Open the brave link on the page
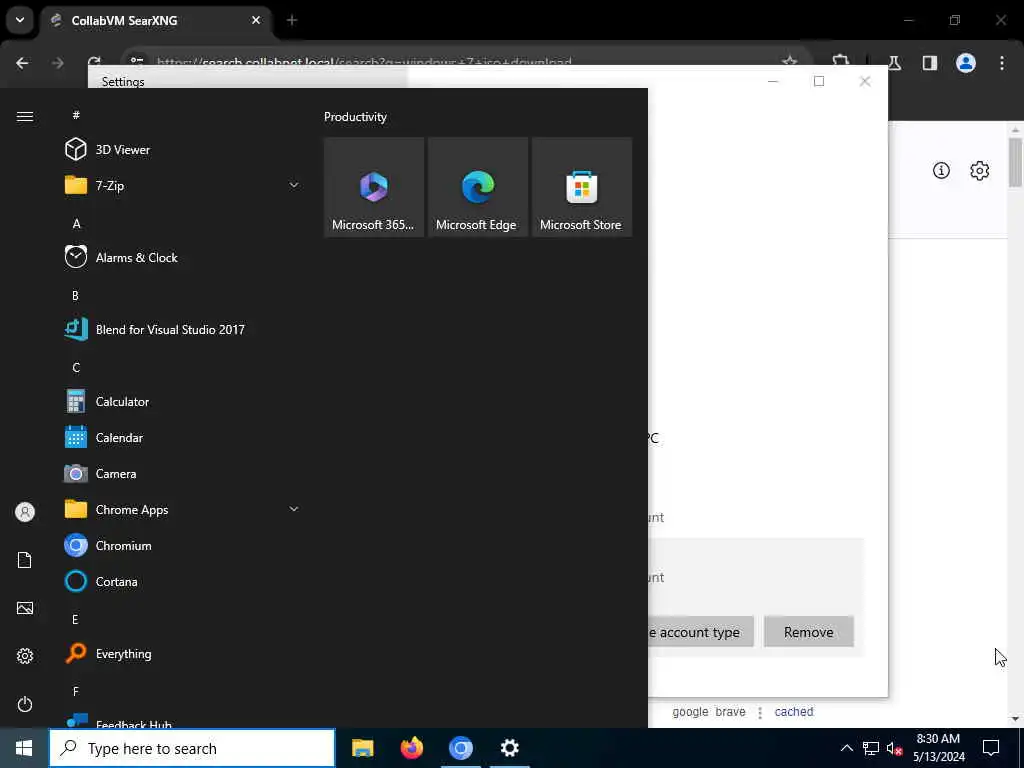This screenshot has height=768, width=1024. click(x=730, y=712)
